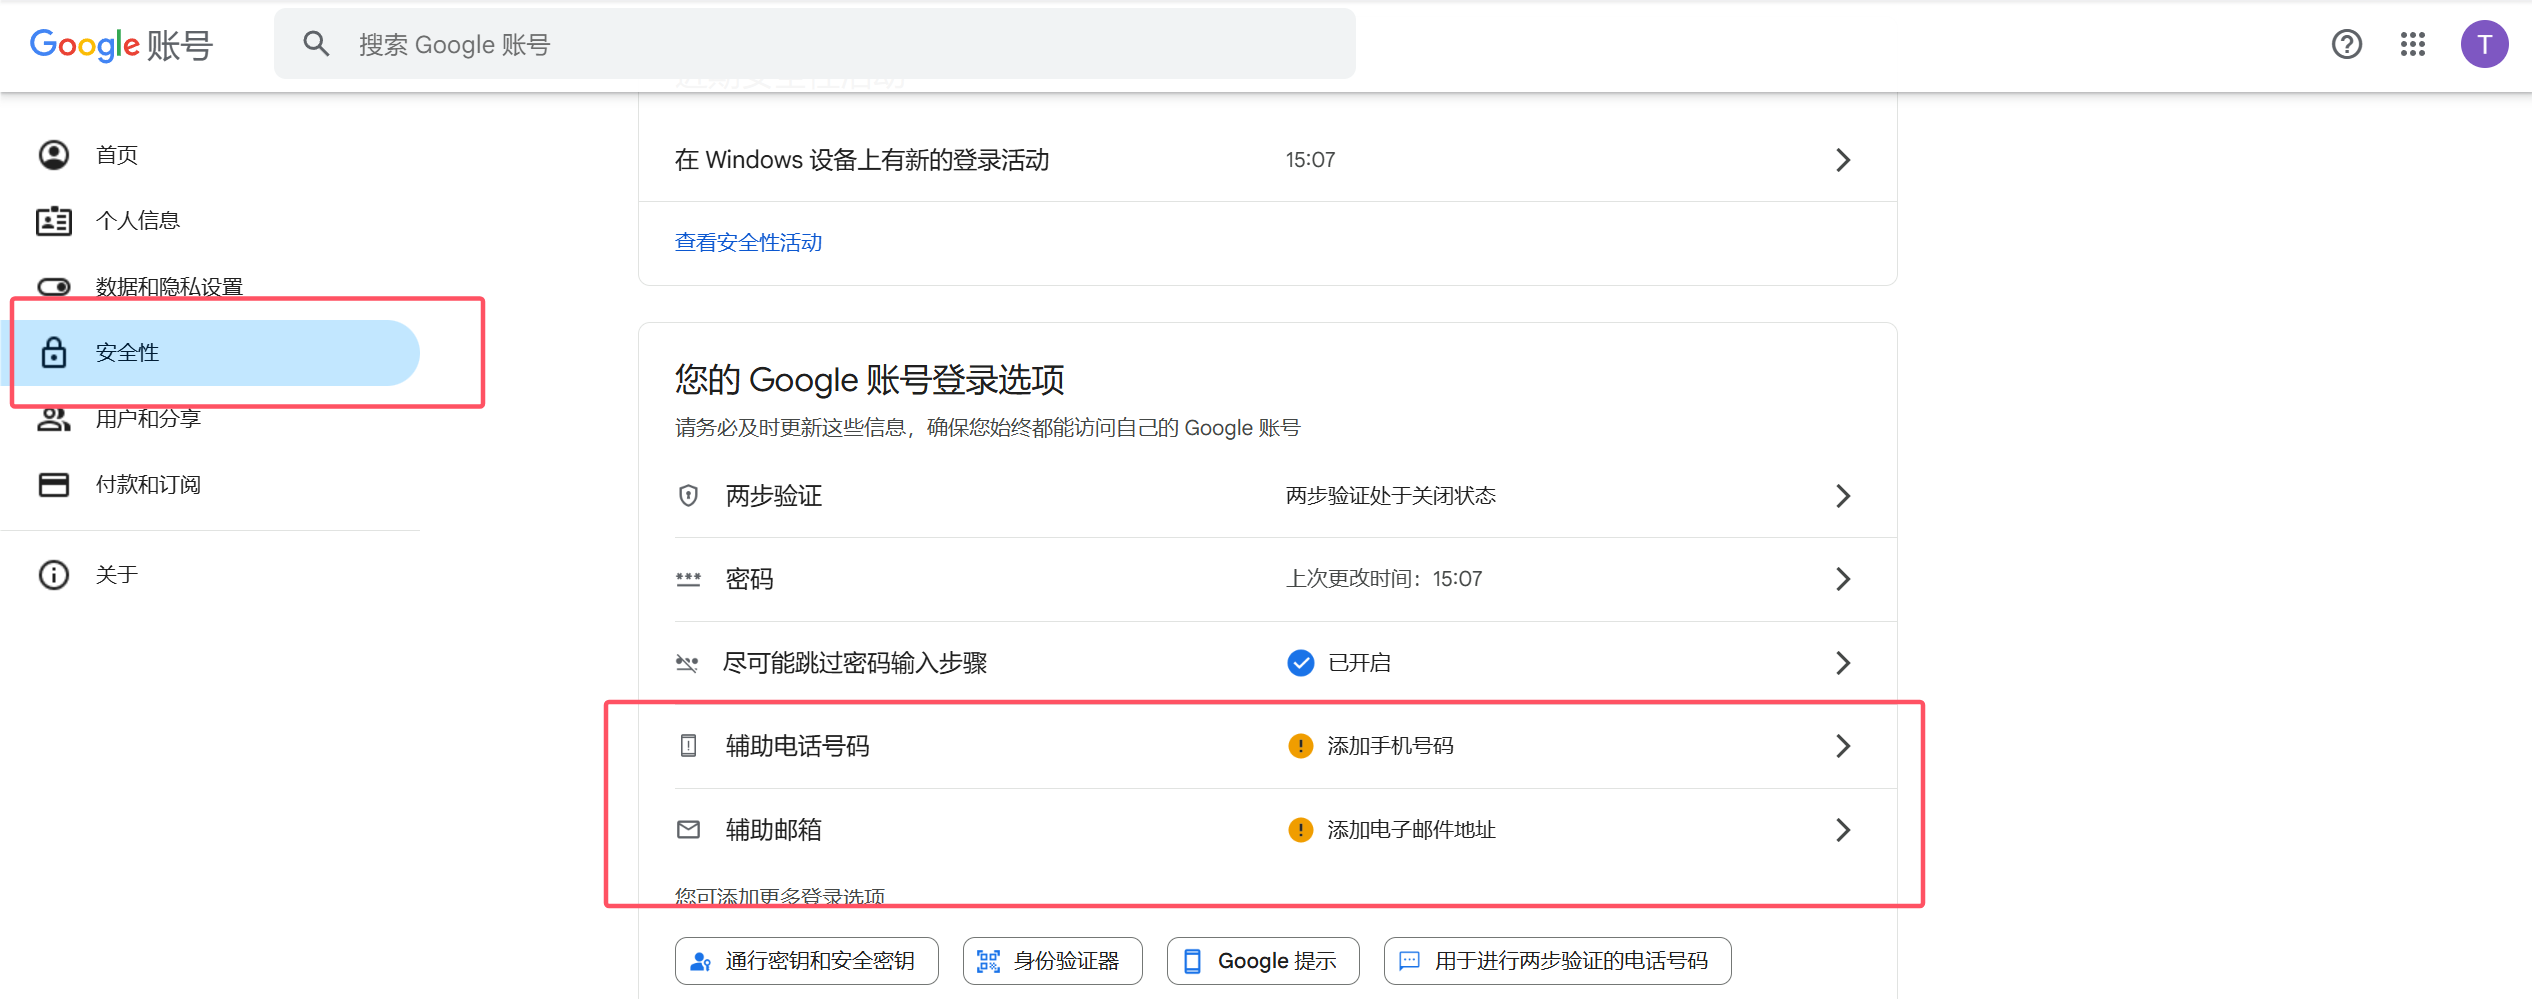Viewport: 2532px width, 999px height.
Task: Click the skip-password crossed icon
Action: click(687, 663)
